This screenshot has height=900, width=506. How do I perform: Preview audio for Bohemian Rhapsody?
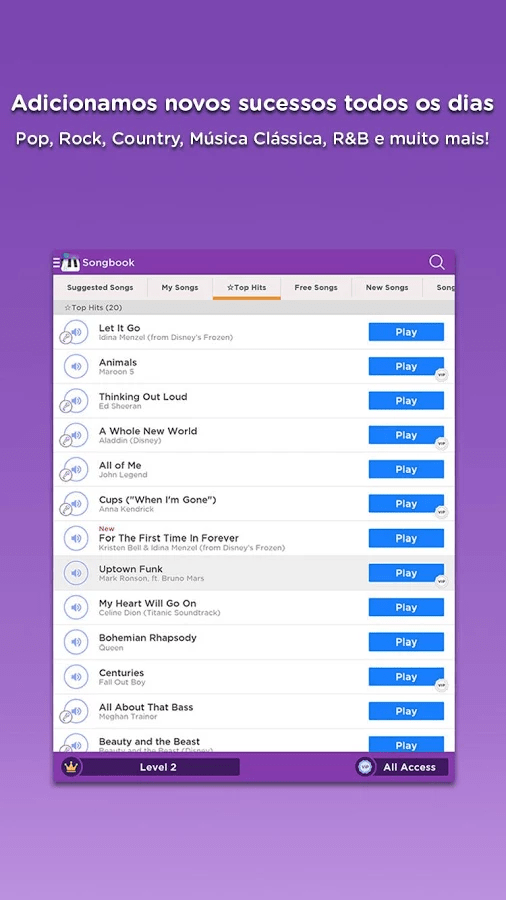pyautogui.click(x=76, y=642)
